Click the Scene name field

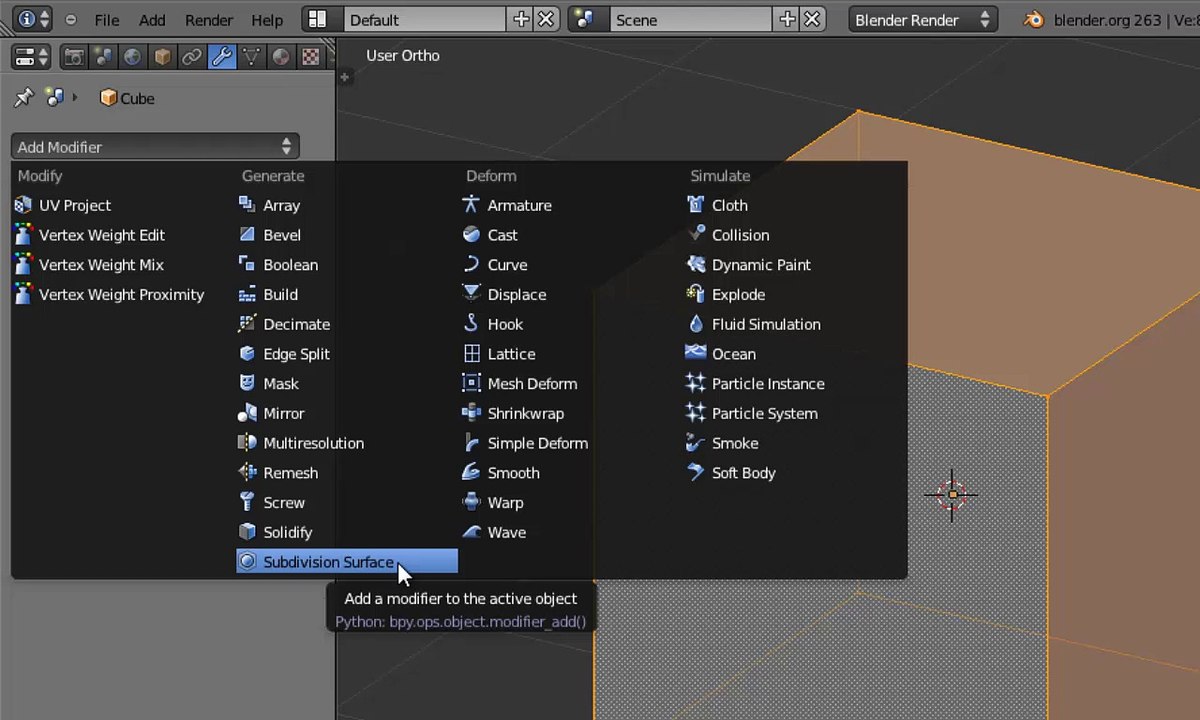[x=691, y=19]
